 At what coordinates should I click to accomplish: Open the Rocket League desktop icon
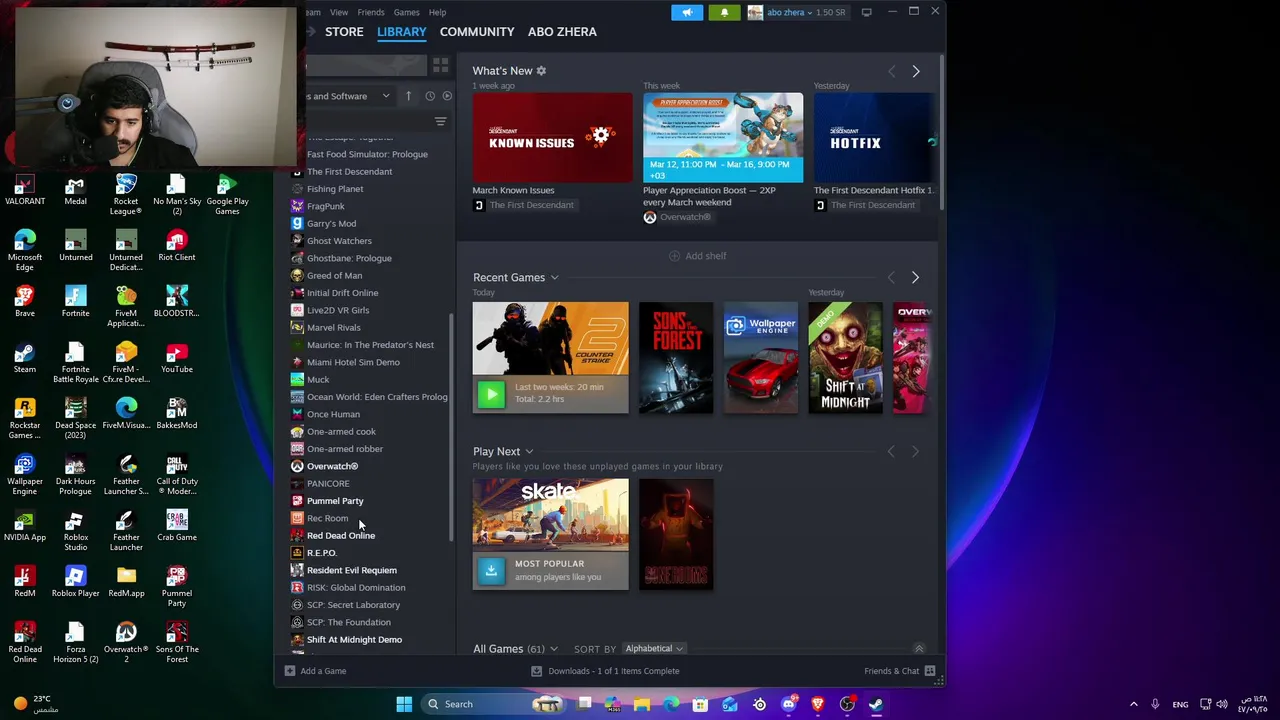coord(126,195)
